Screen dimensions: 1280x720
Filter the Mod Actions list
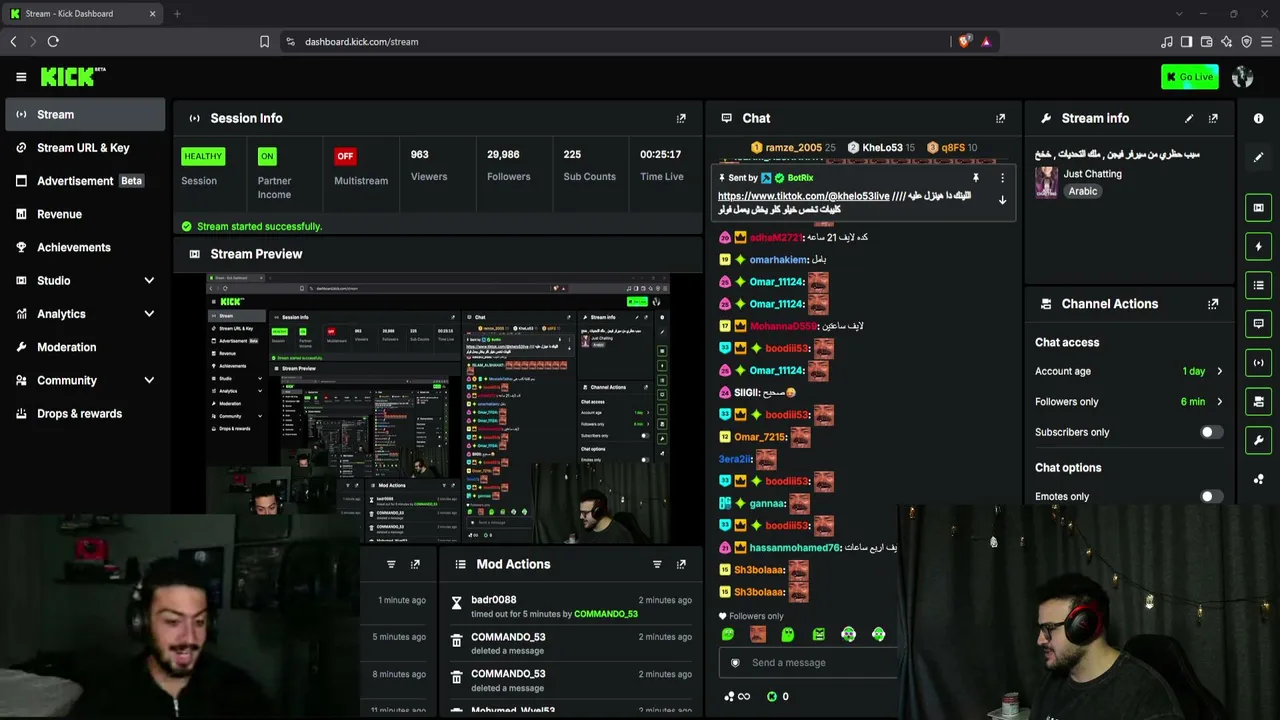coord(657,564)
